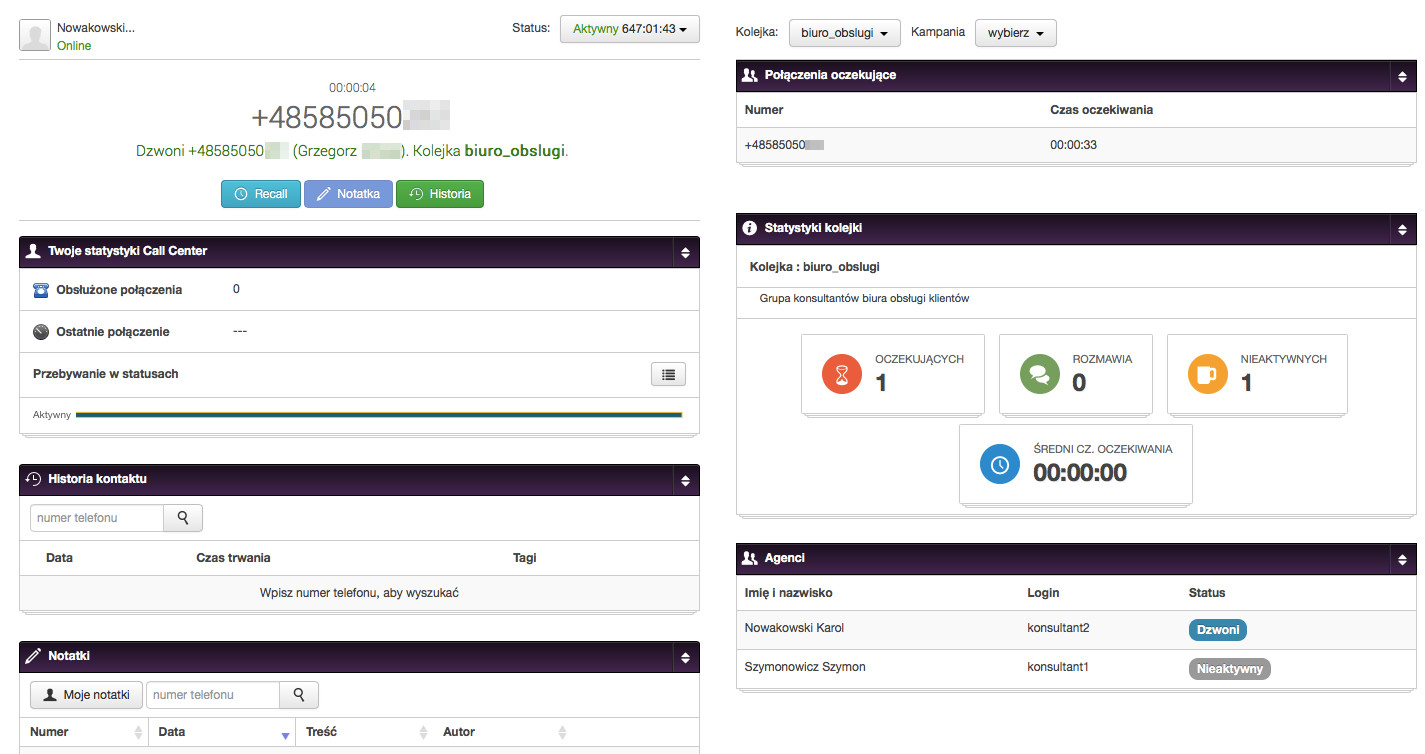Collapse the Połączenia oczekujące panel

1401,76
